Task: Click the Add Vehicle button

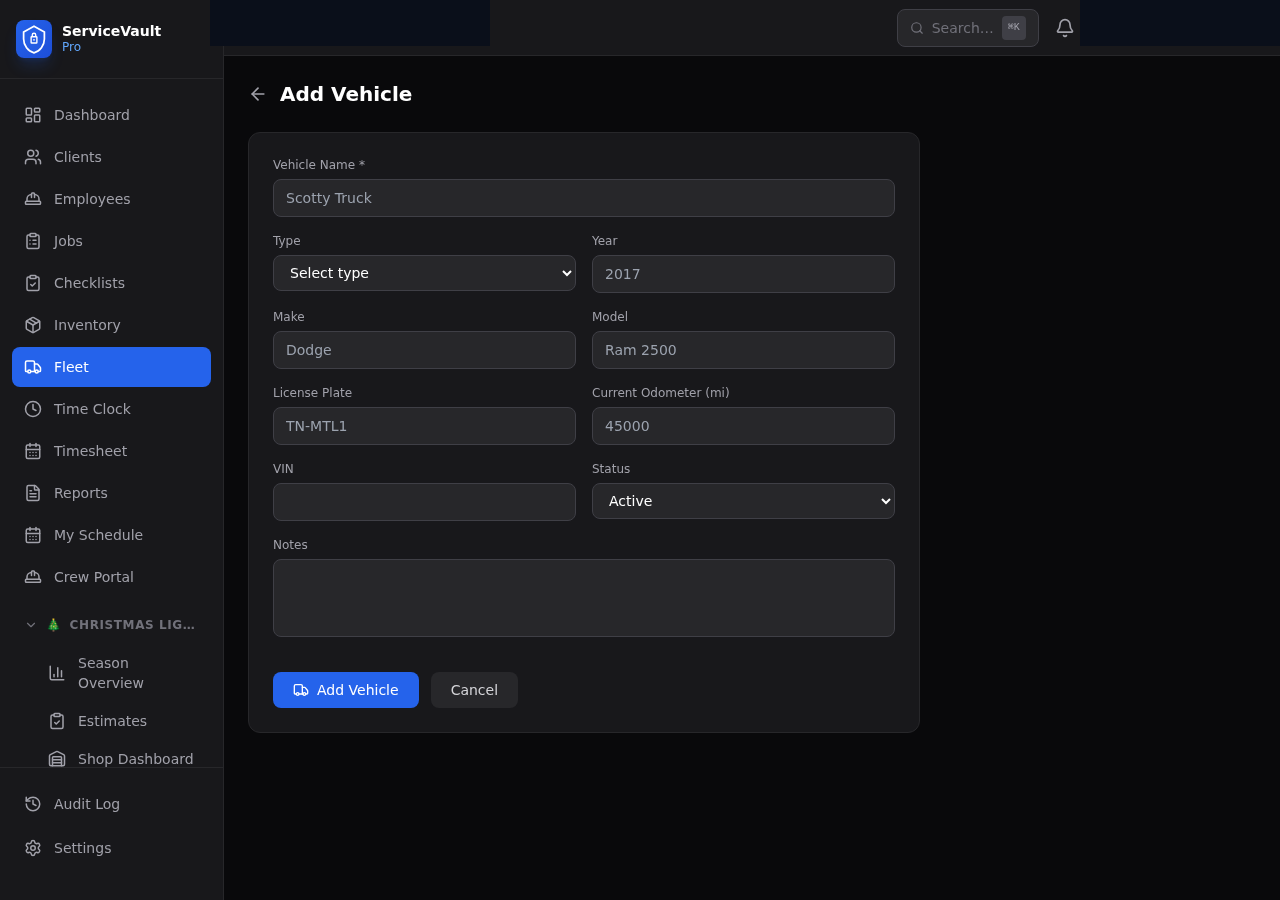Action: point(345,690)
